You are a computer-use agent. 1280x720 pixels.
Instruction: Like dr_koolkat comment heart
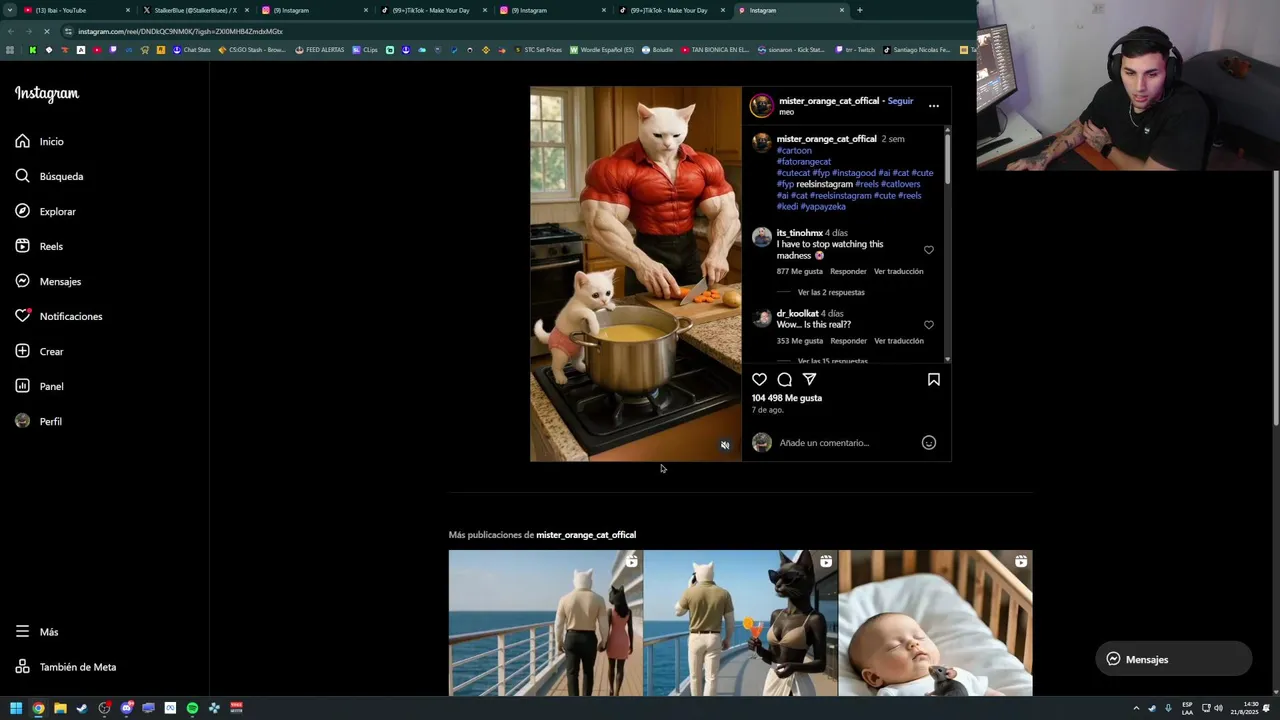coord(929,325)
